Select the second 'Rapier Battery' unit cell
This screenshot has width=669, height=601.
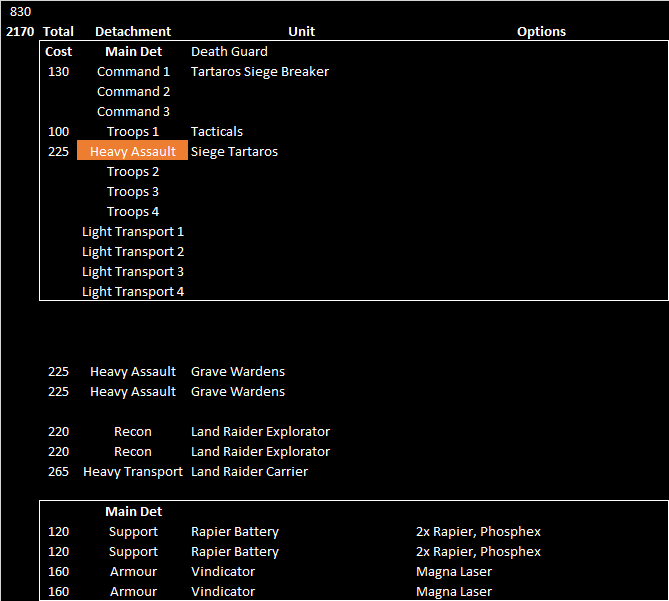235,552
